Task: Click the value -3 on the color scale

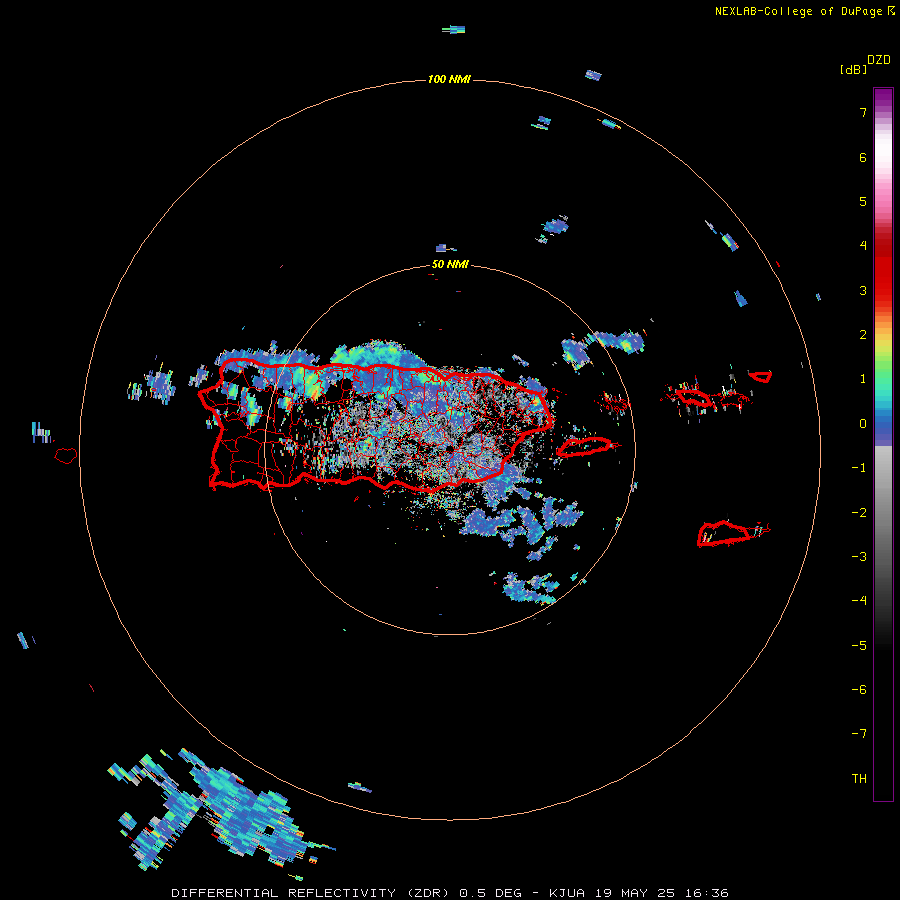Action: pyautogui.click(x=859, y=557)
